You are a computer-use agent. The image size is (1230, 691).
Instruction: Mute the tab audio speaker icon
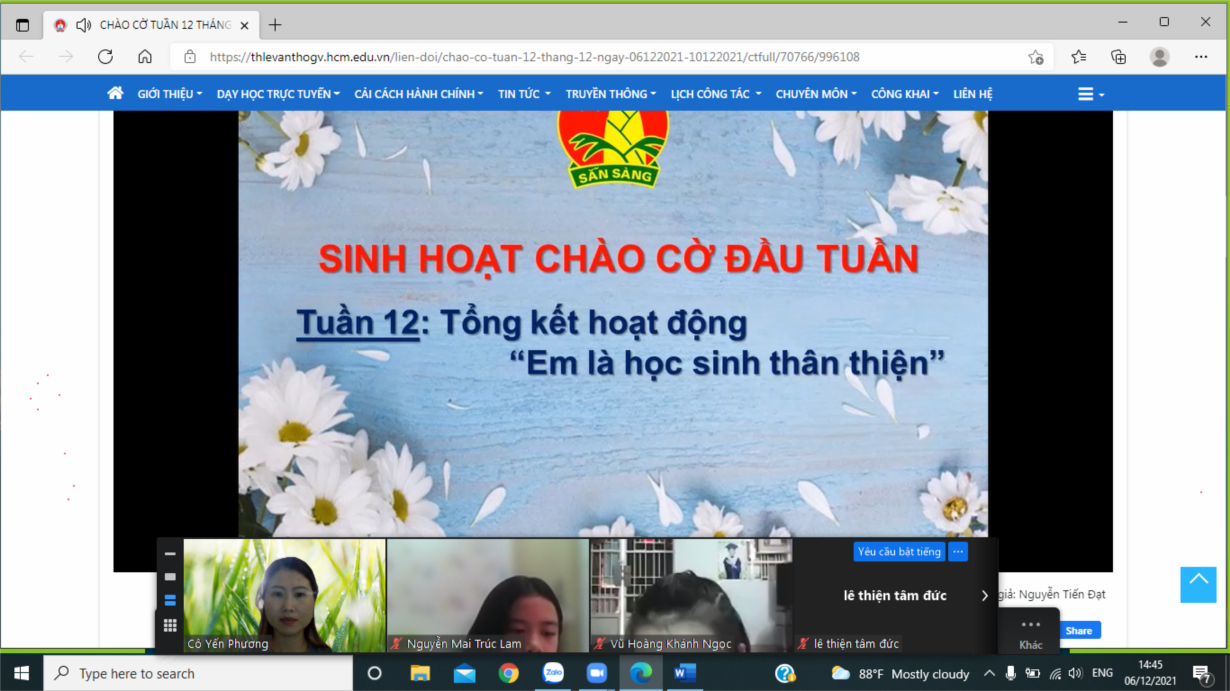pyautogui.click(x=84, y=25)
